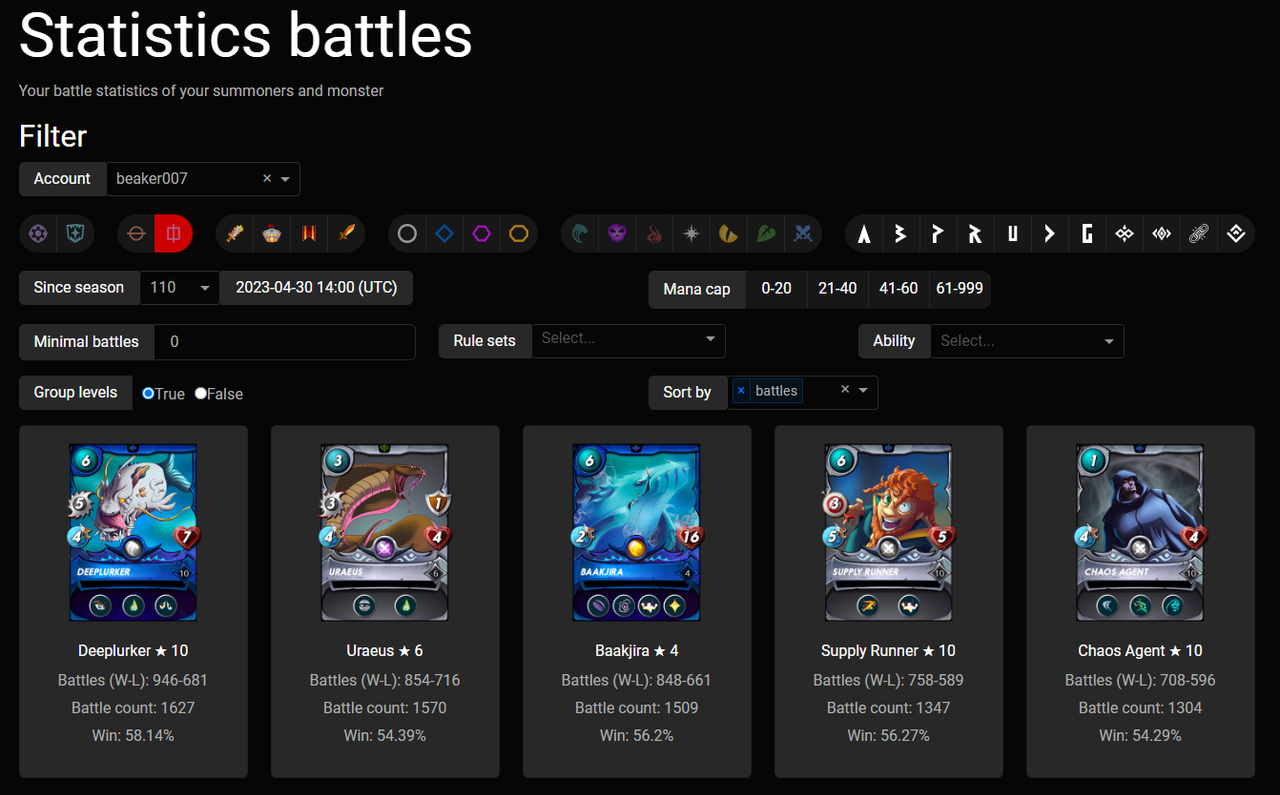Click 'Battles (W-L): 848-661' under Baakjira
This screenshot has width=1280, height=795.
[x=637, y=680]
